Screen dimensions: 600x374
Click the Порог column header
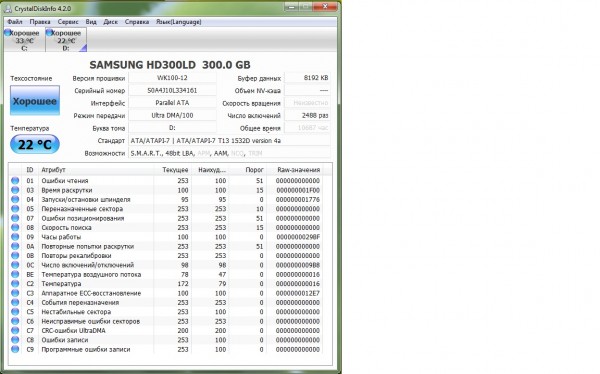248,170
